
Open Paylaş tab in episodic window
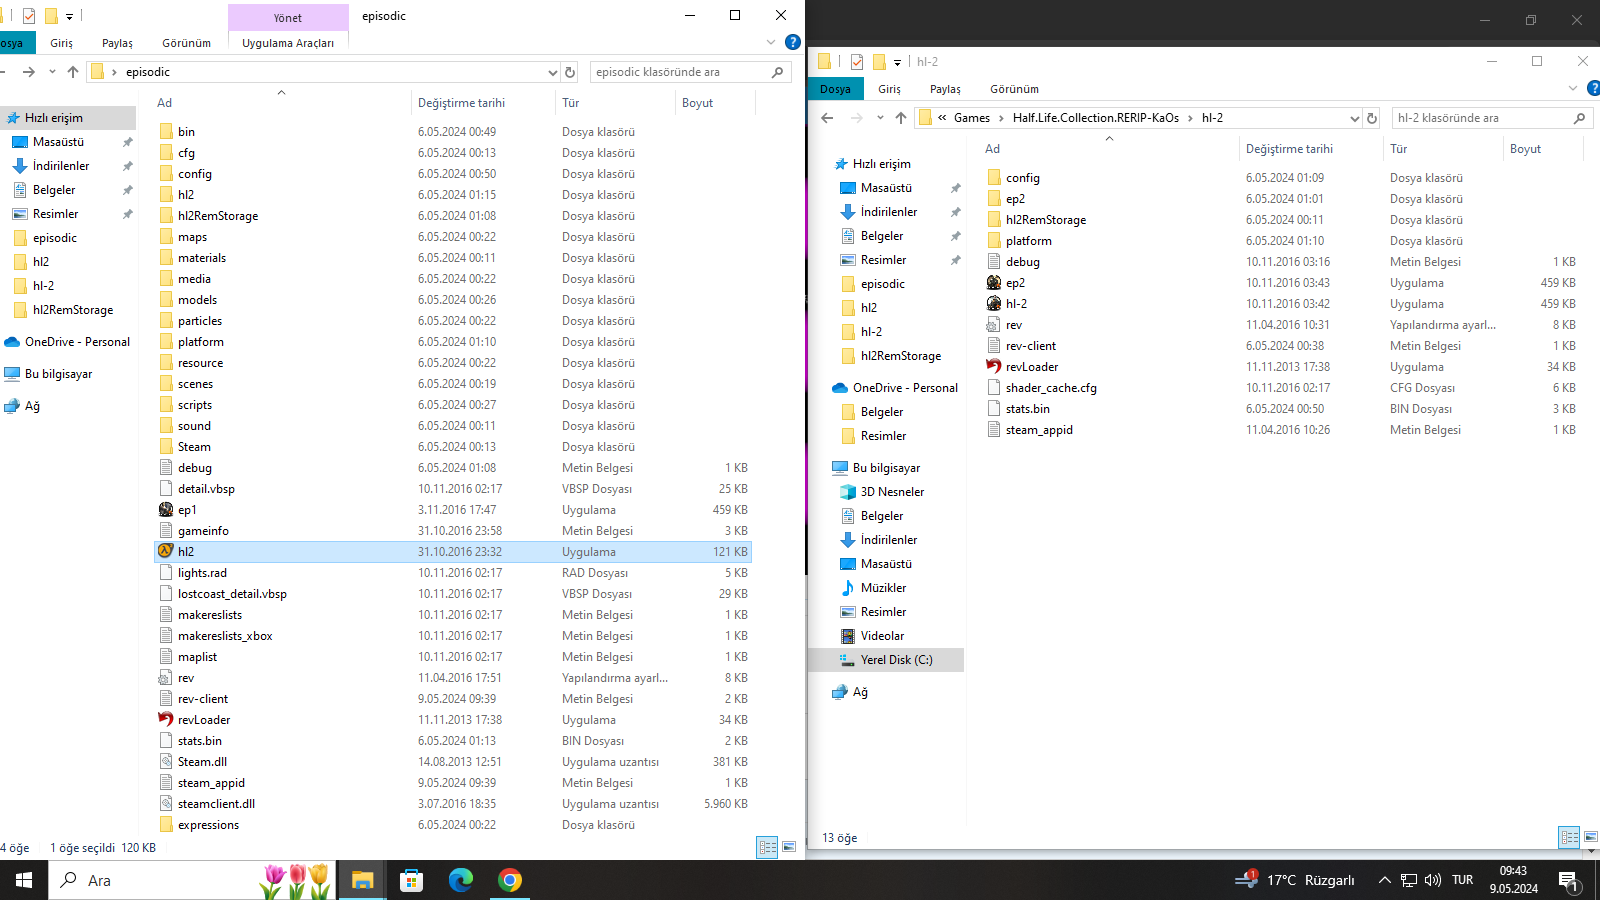click(117, 43)
